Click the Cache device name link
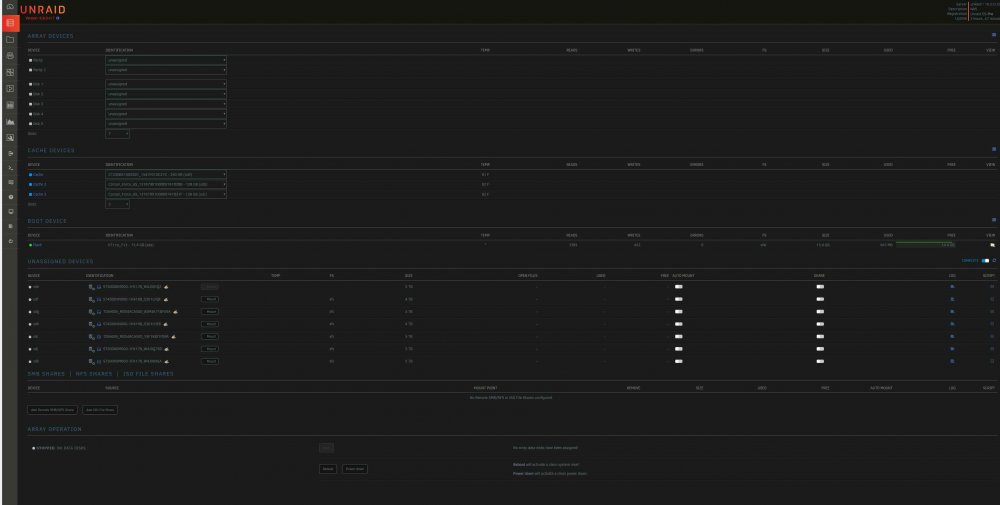The image size is (1000, 505). (38, 174)
